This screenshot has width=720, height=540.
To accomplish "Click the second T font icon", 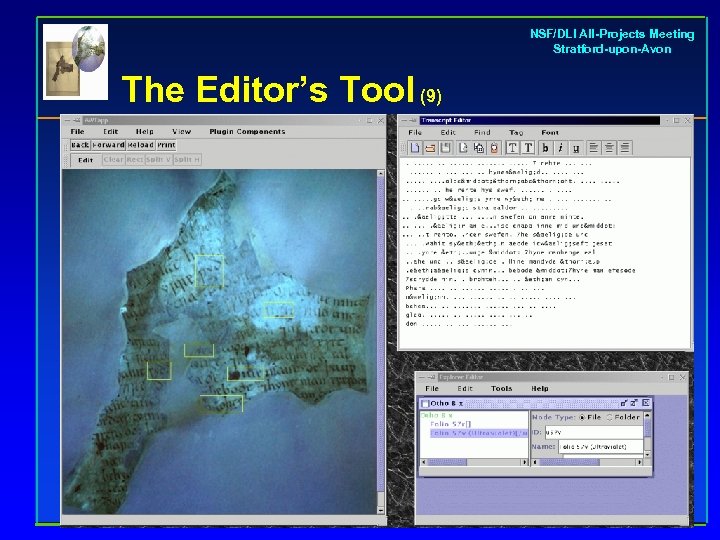I will coord(528,148).
